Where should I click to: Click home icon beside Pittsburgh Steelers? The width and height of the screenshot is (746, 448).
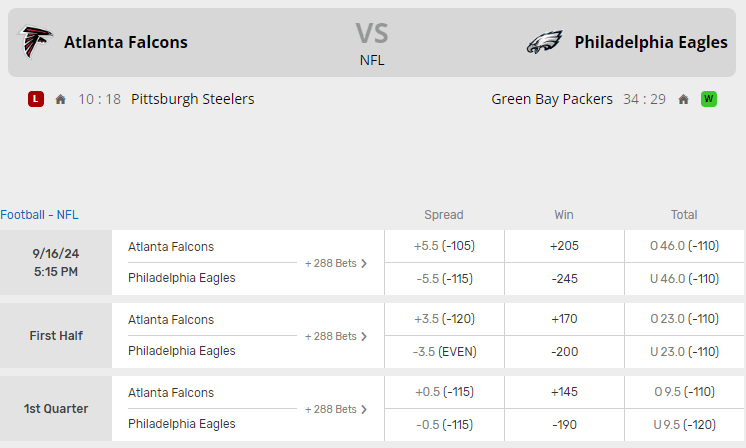(61, 99)
